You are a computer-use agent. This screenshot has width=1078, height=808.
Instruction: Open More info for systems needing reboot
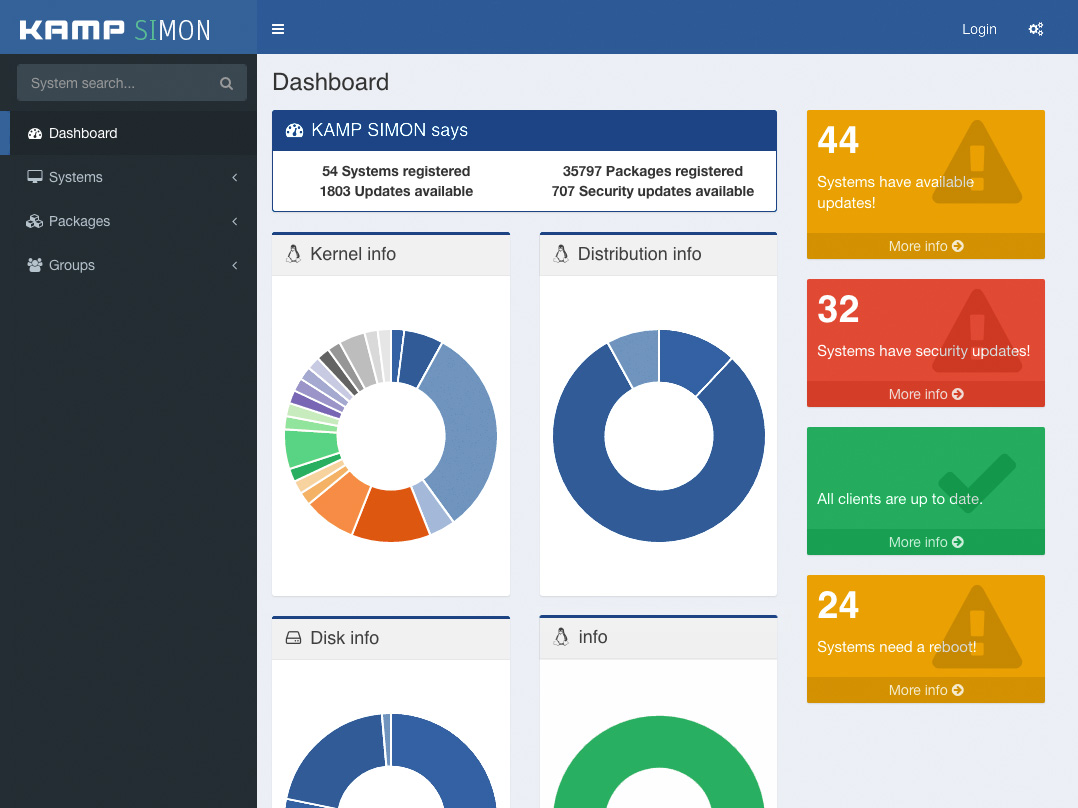coord(925,690)
